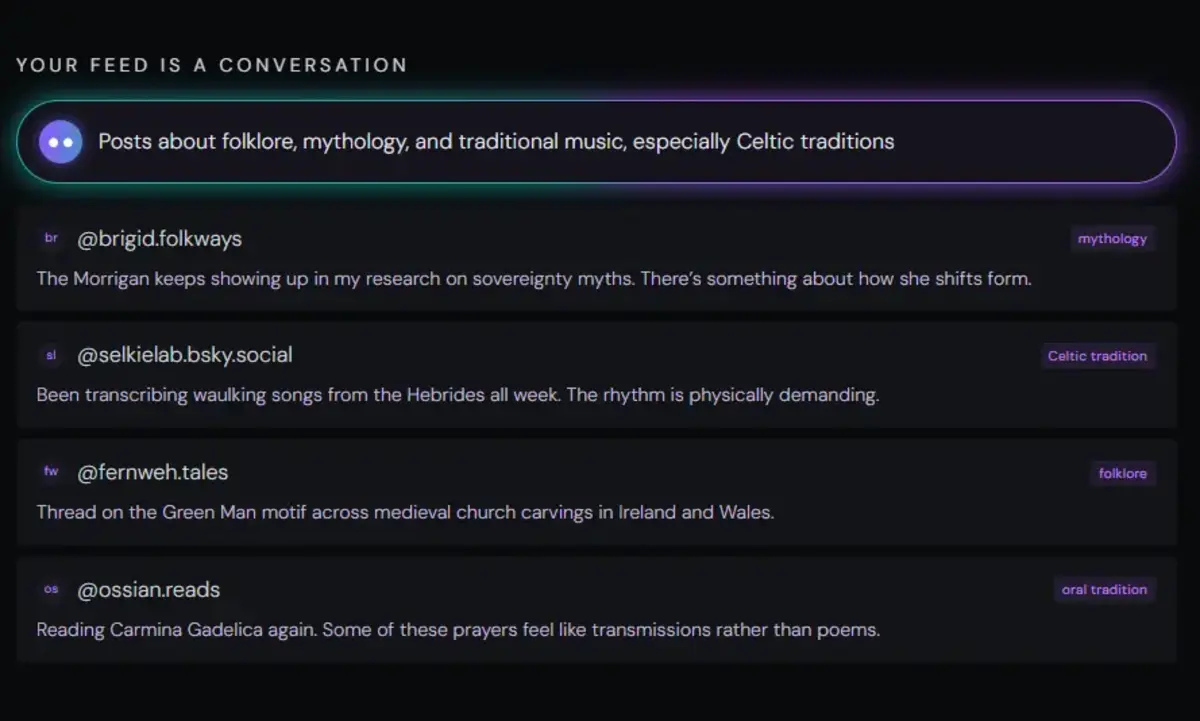
Task: Select the 'Celtic tradition' tag badge
Action: click(x=1097, y=356)
